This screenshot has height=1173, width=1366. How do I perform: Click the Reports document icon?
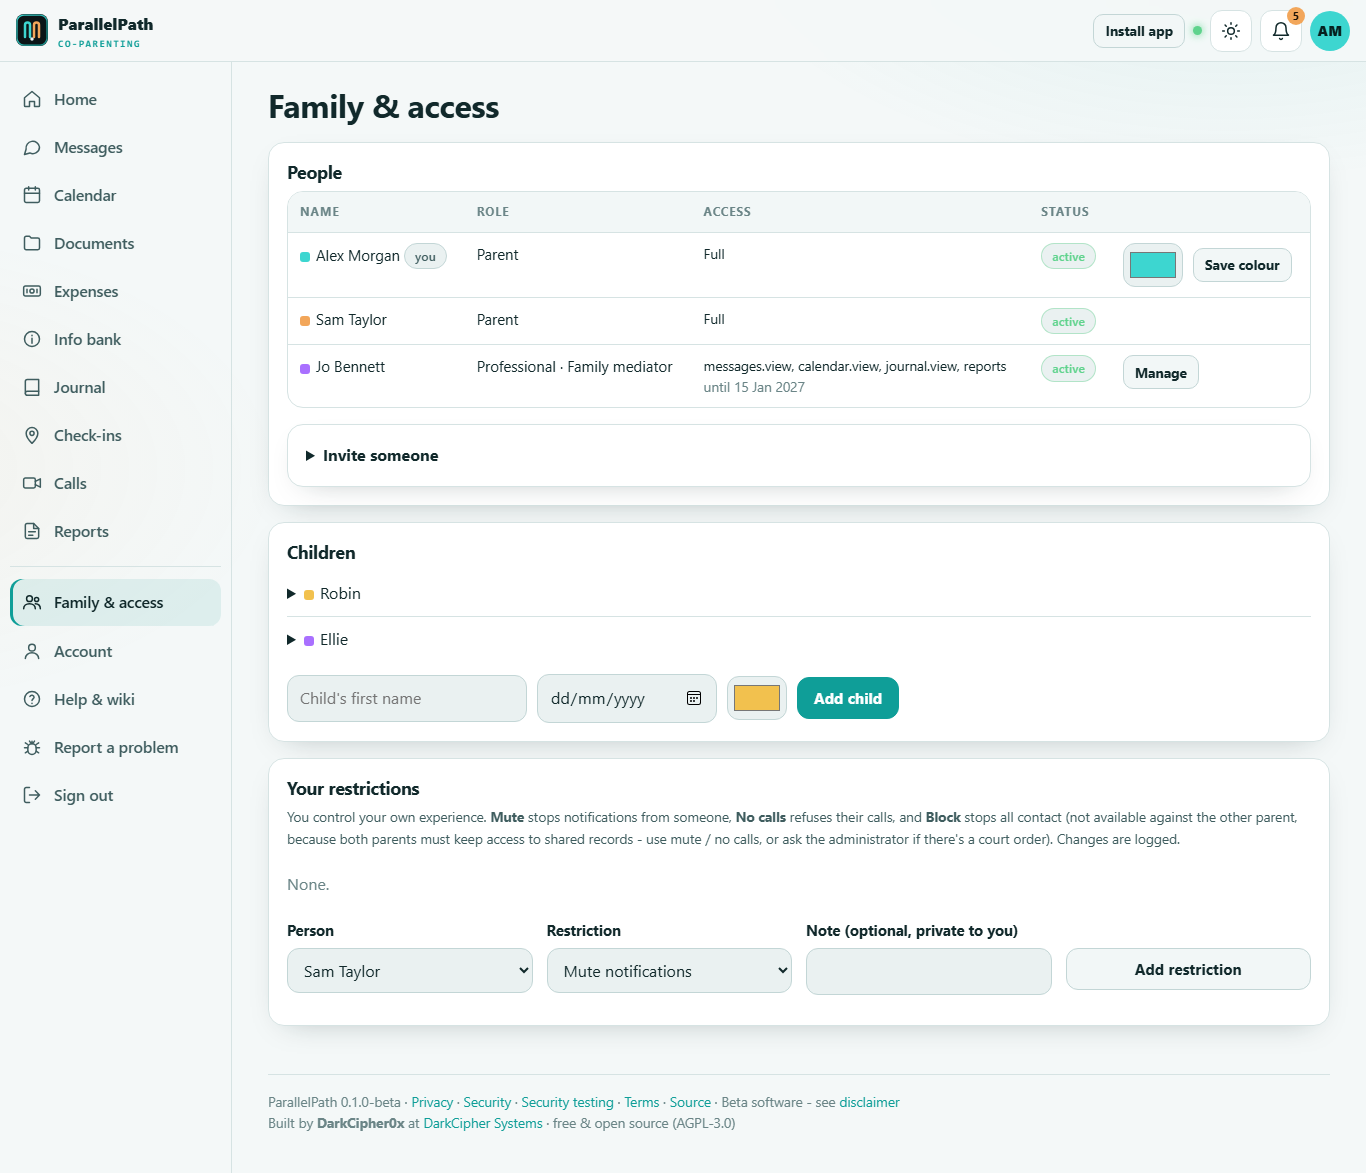click(x=32, y=531)
